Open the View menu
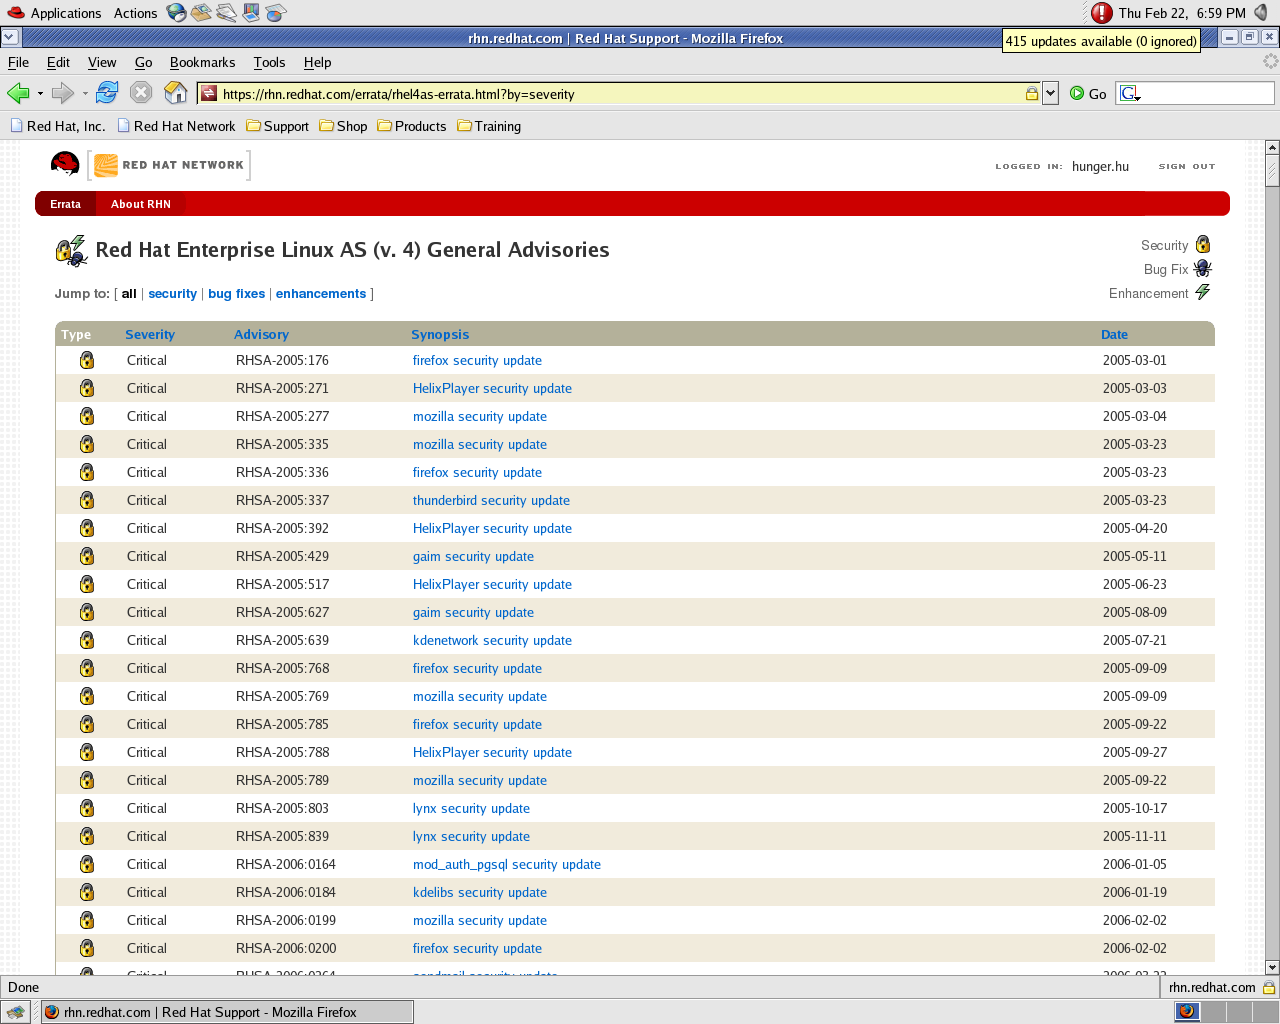1280x1024 pixels. [x=102, y=62]
